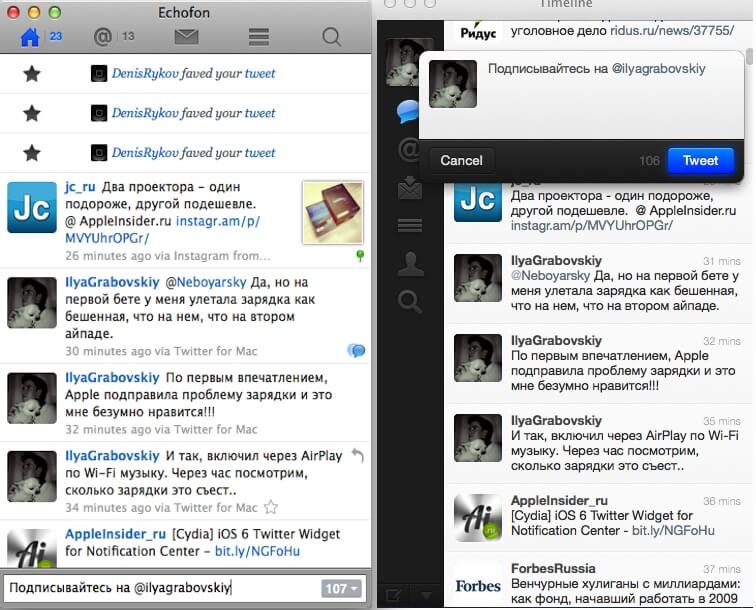
Task: Click reply arrow on the AirPlay tweet
Action: [x=357, y=455]
